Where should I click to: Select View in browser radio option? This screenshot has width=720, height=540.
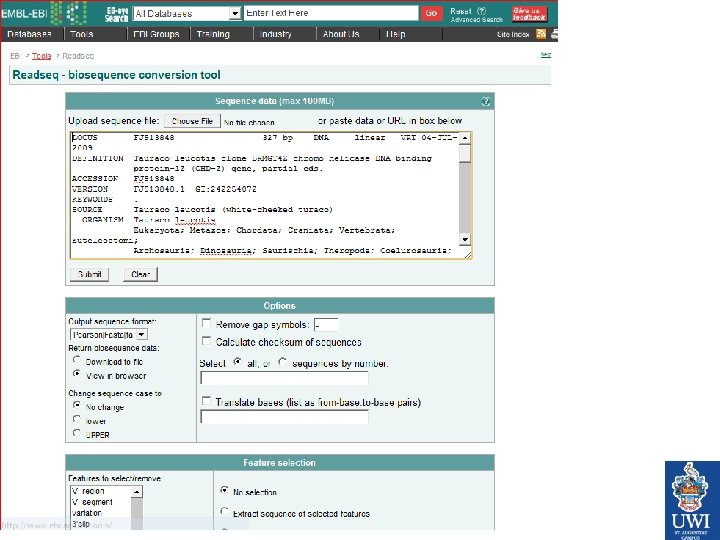coord(77,374)
